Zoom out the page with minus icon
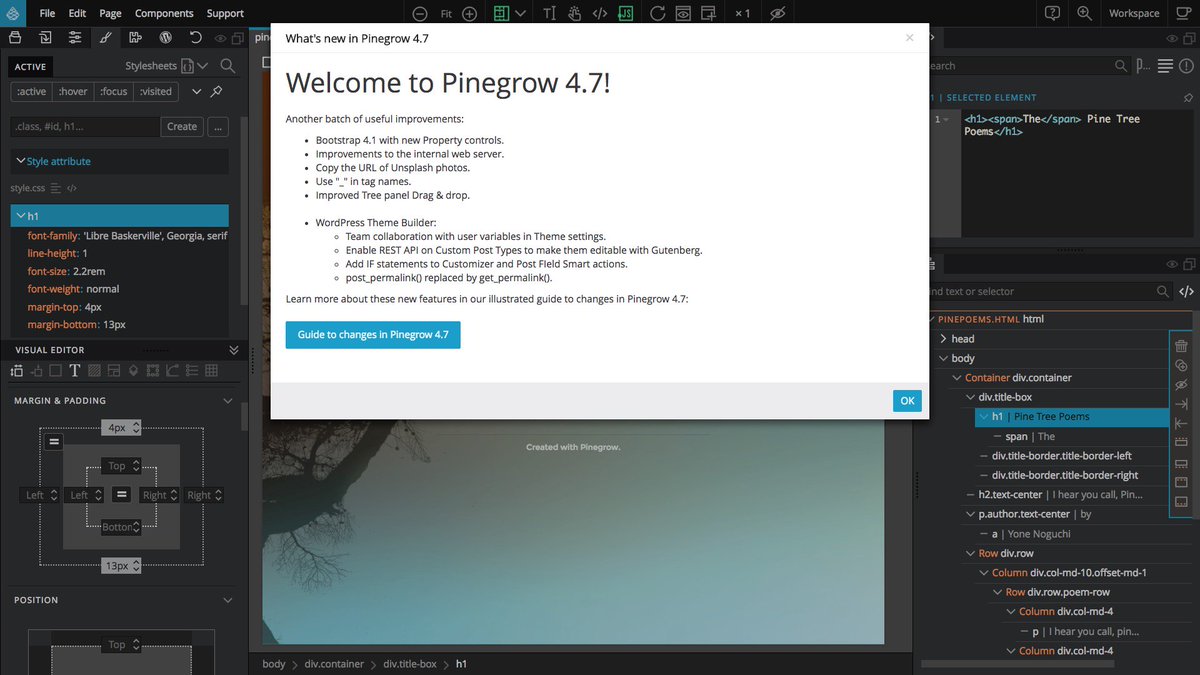The image size is (1200, 675). coord(420,14)
